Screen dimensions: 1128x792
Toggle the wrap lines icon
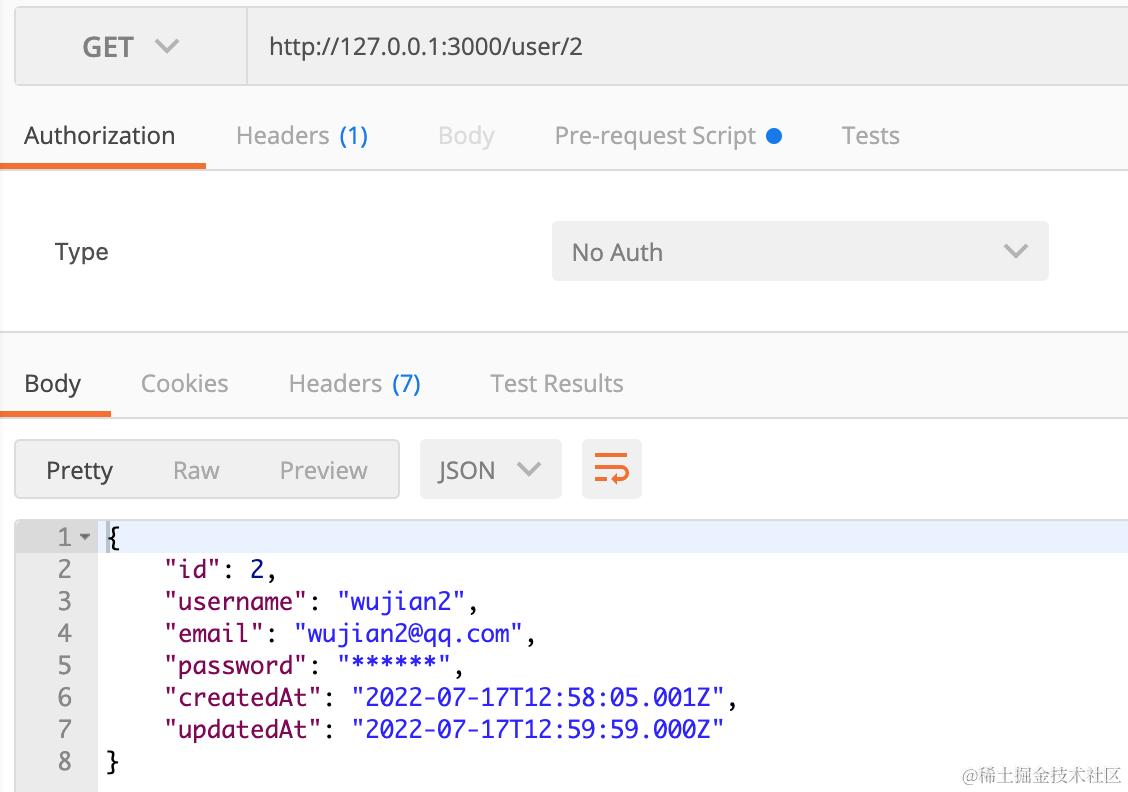[611, 469]
